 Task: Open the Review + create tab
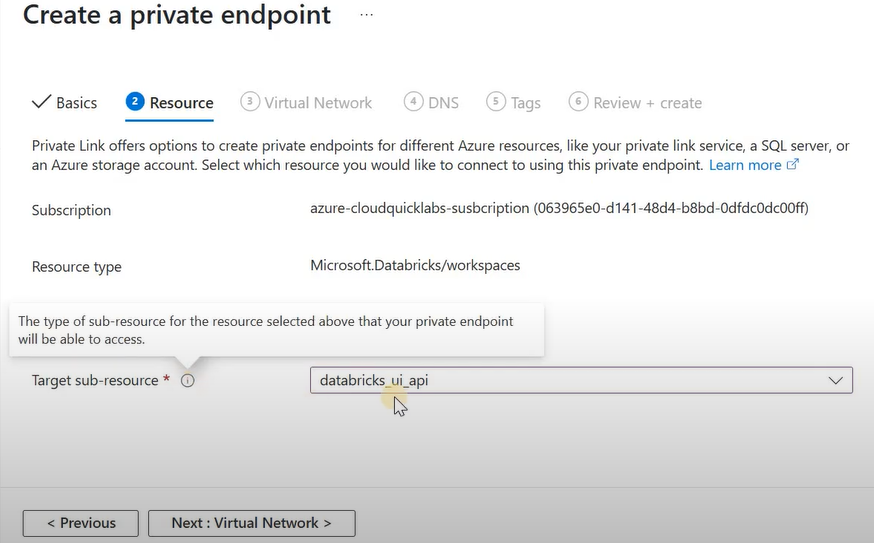(x=647, y=103)
